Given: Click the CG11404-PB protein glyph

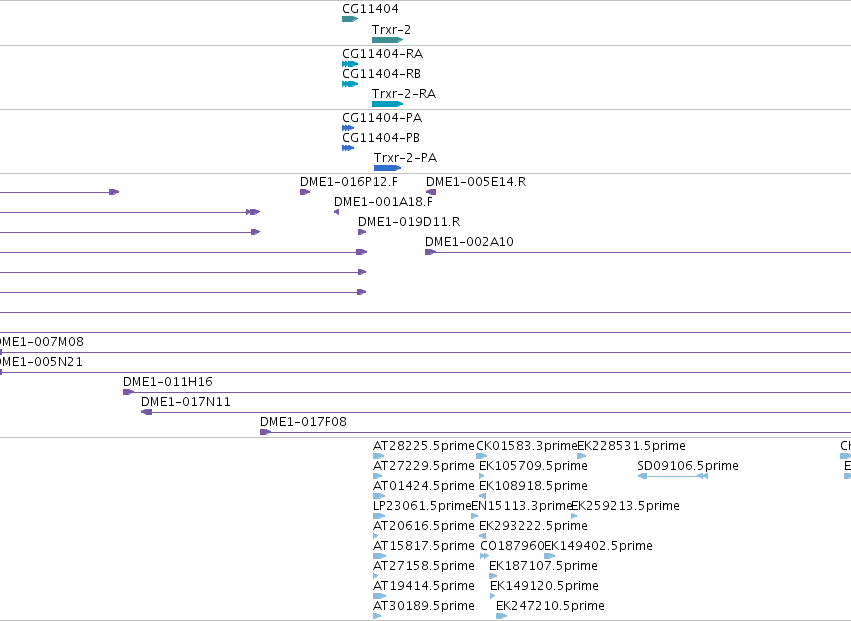Looking at the screenshot, I should [348, 148].
